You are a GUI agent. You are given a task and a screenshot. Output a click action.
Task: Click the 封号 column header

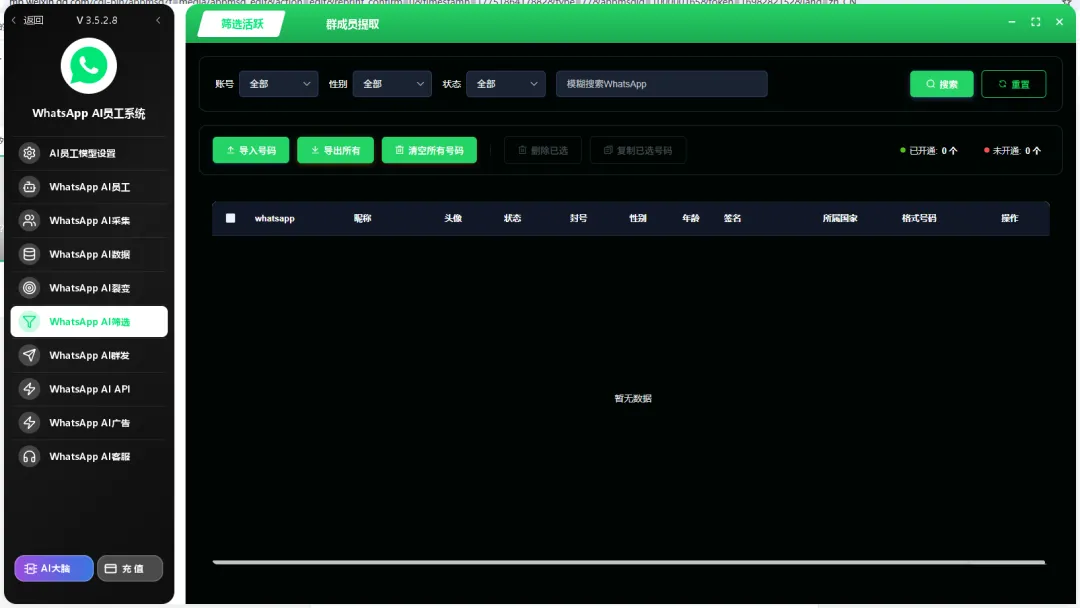(x=579, y=218)
